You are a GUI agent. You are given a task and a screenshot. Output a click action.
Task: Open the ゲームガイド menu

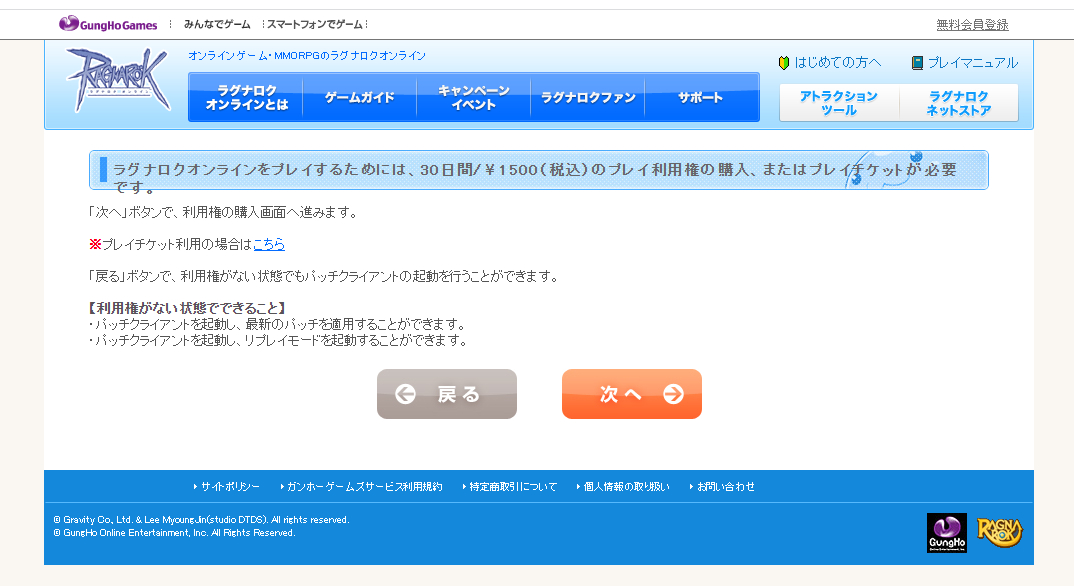coord(360,97)
